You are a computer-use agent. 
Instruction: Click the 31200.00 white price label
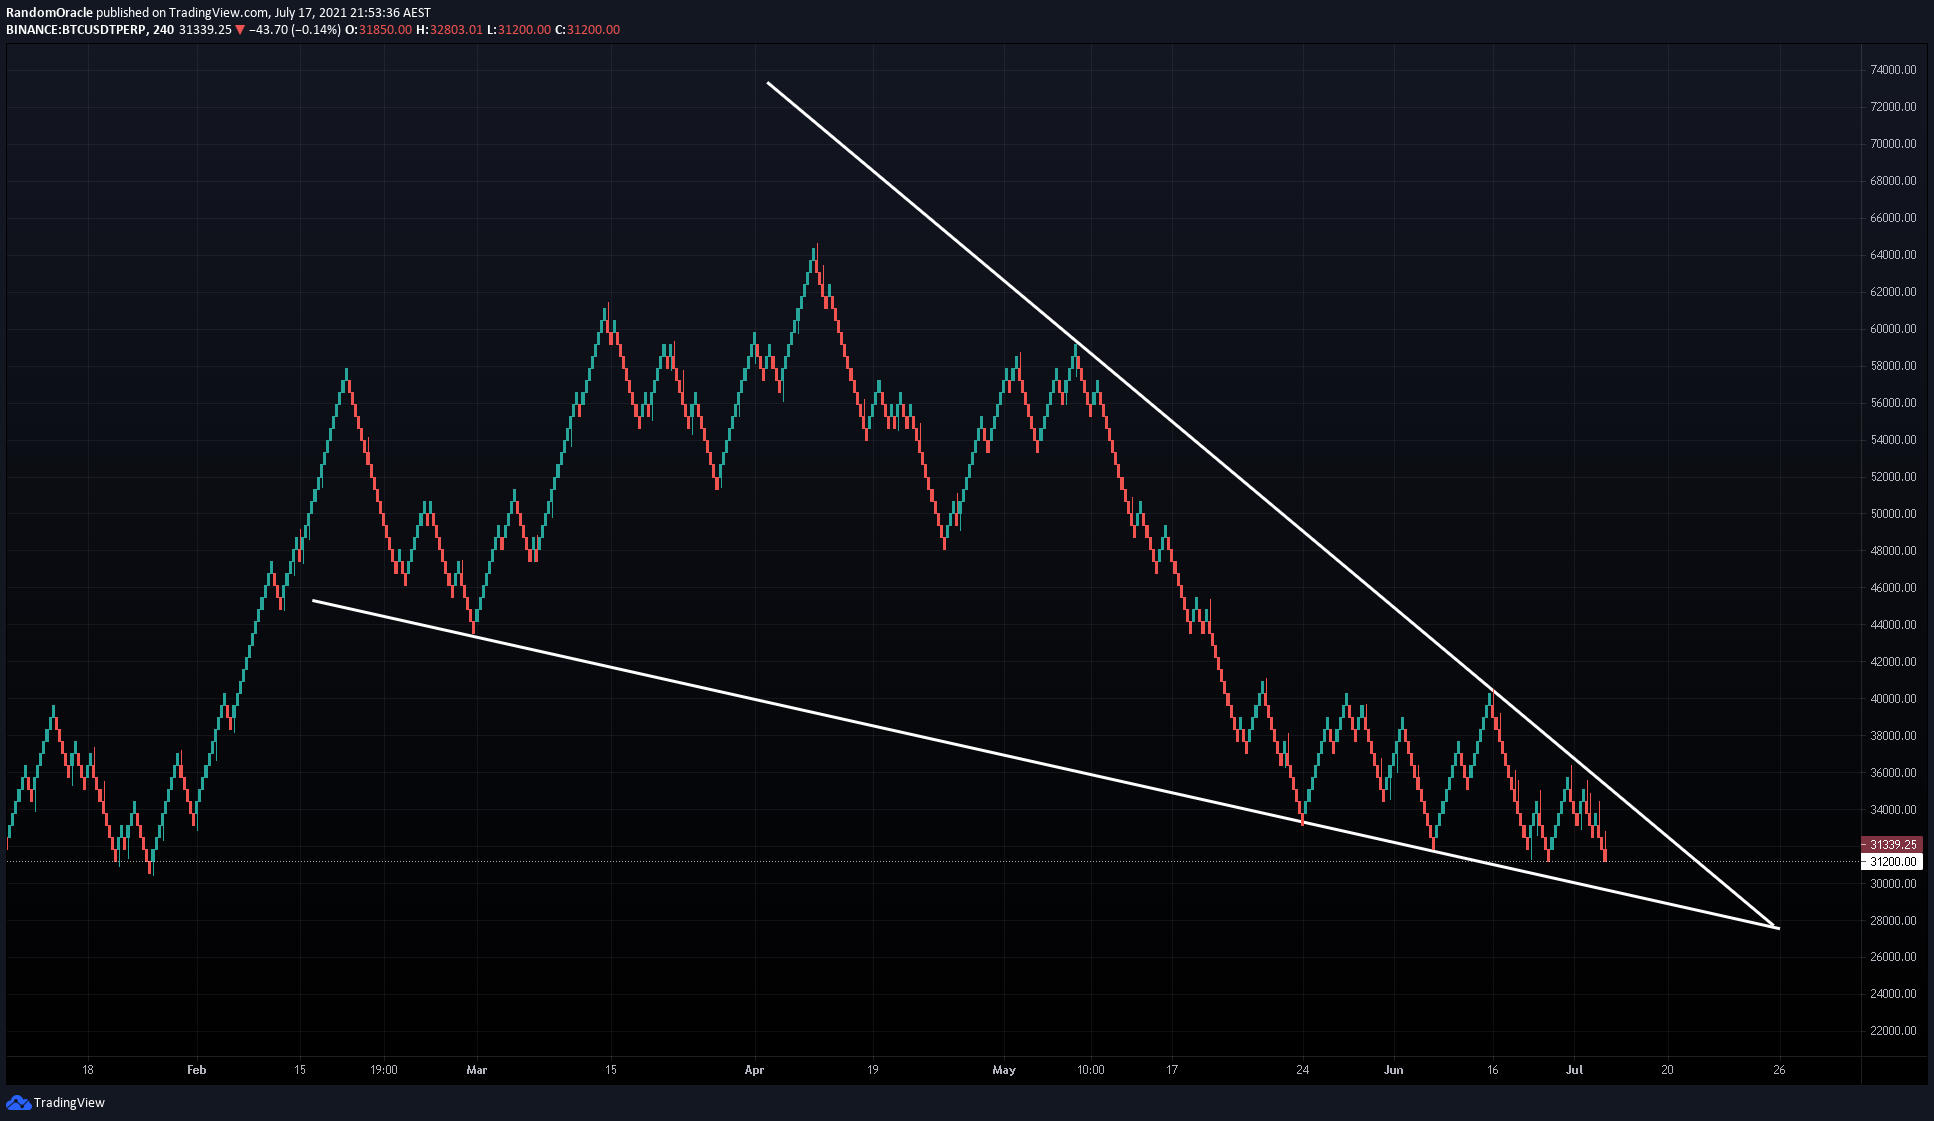point(1892,861)
